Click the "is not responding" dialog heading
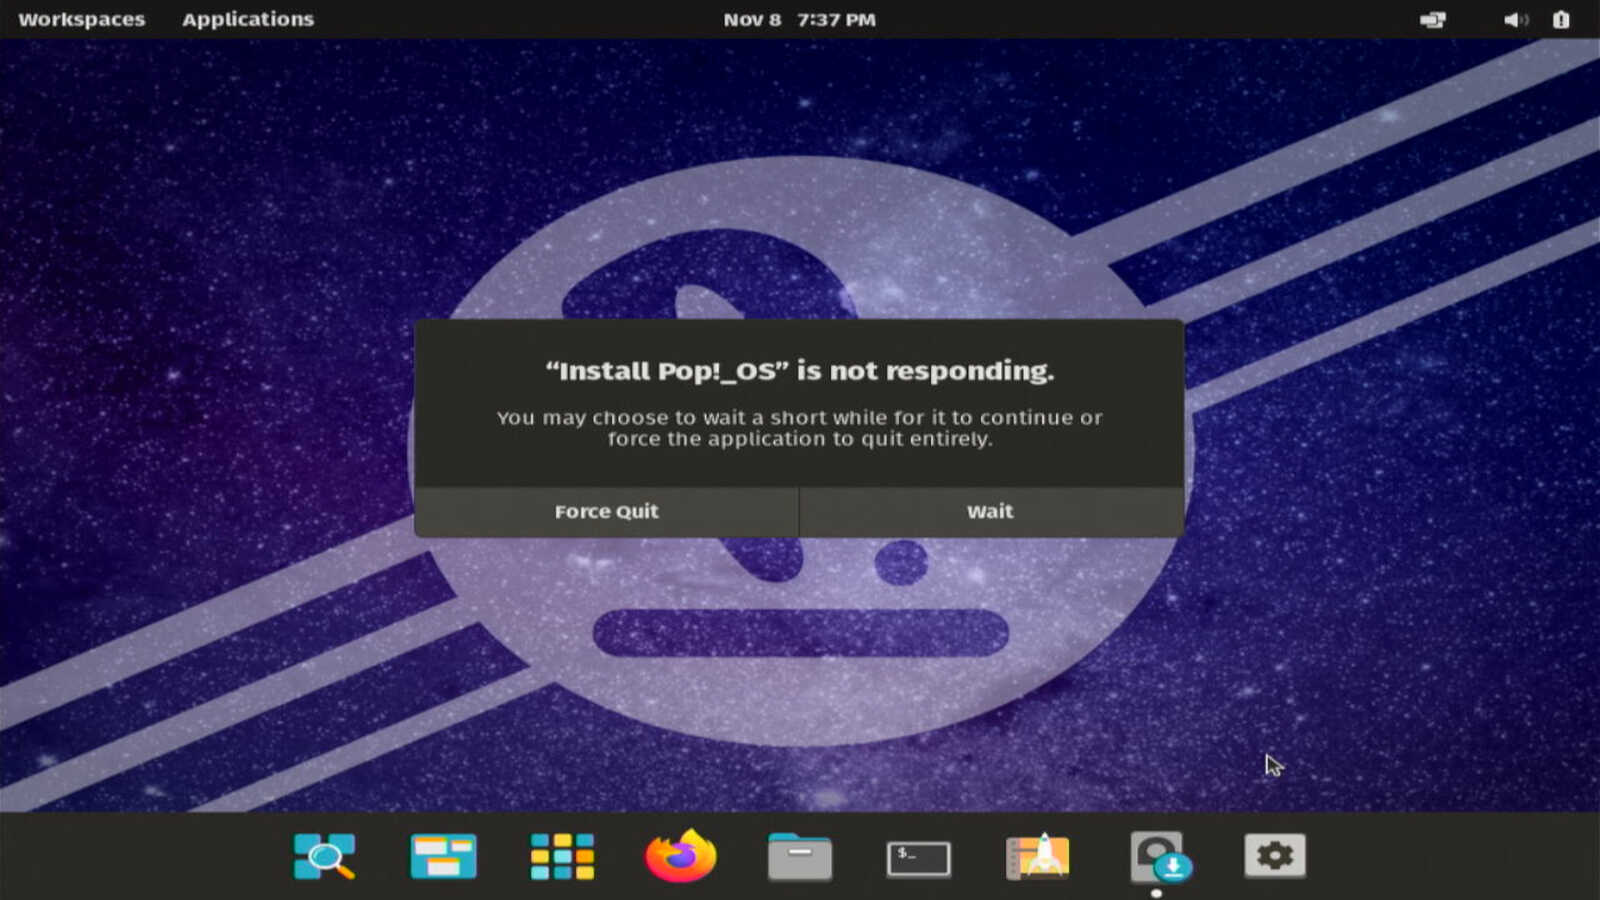 tap(800, 371)
